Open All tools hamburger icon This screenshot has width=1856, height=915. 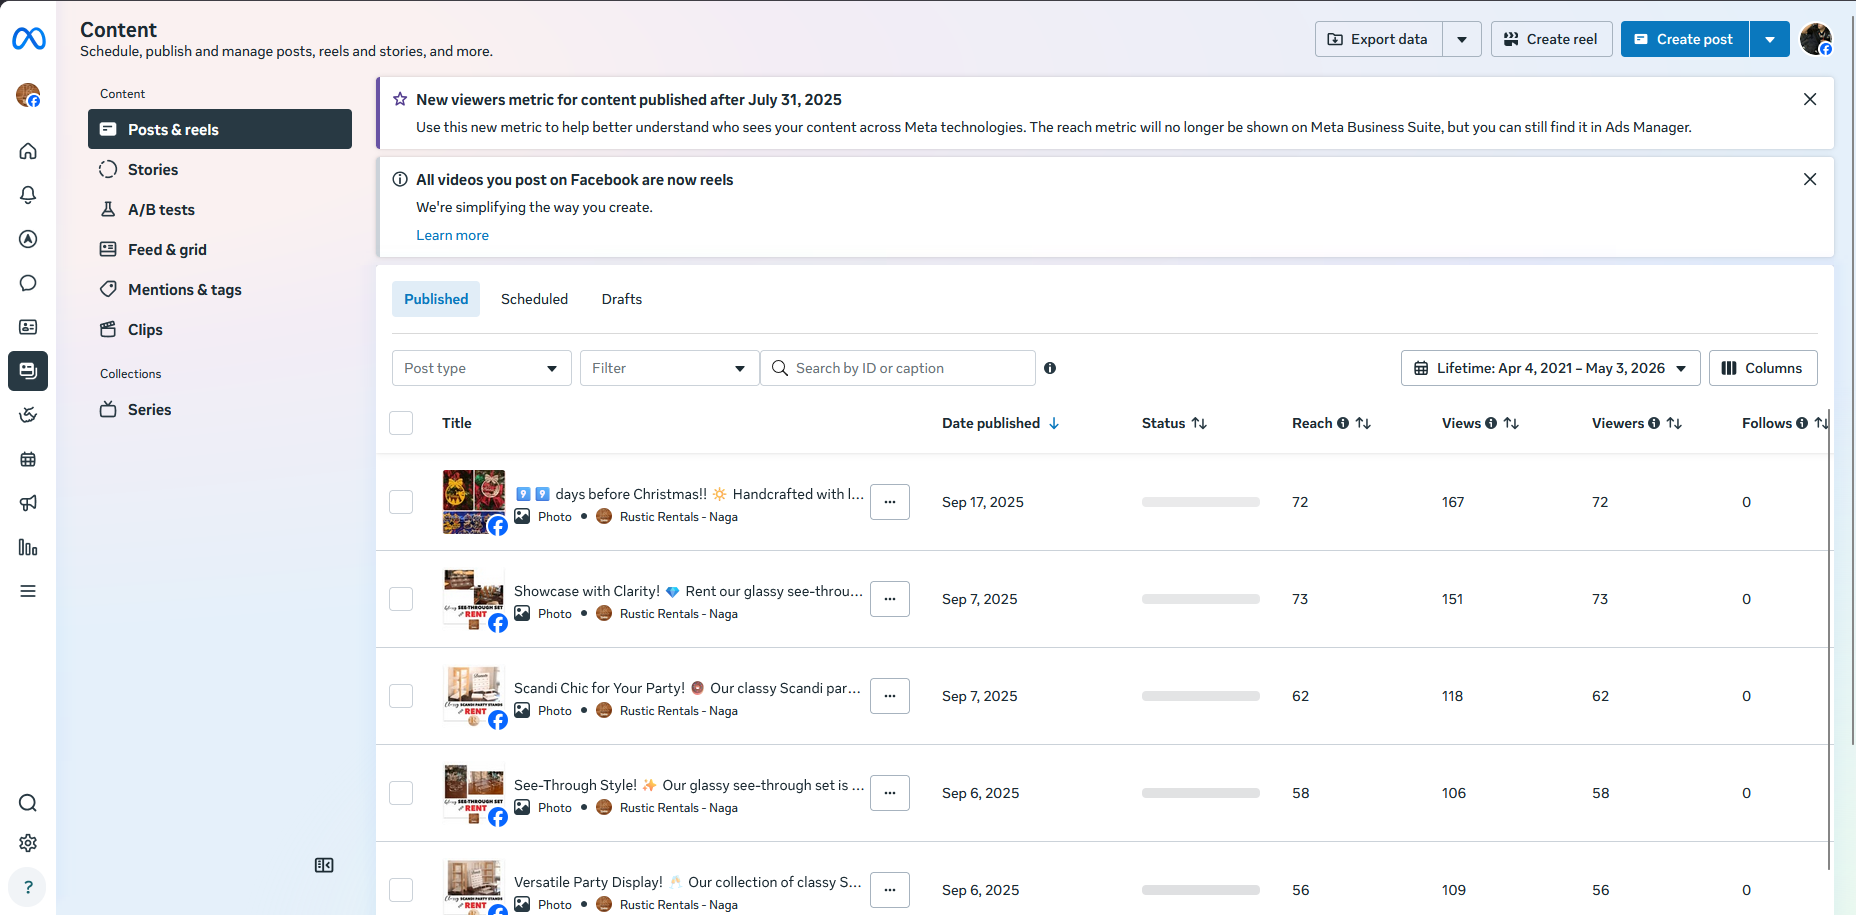[28, 591]
